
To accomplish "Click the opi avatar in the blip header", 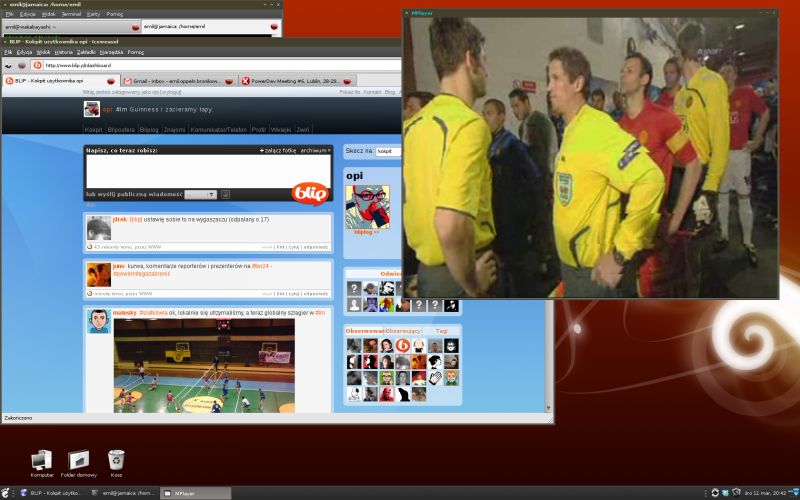I will pos(92,109).
